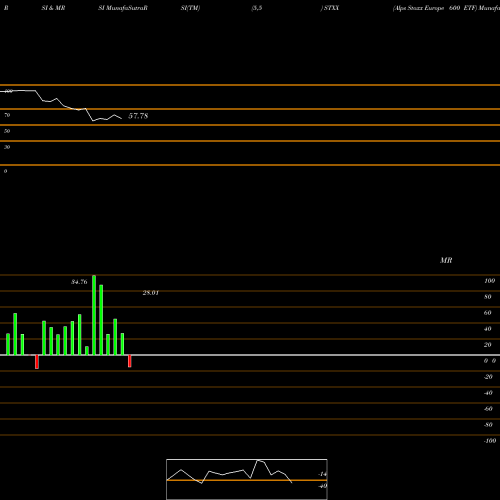The width and height of the screenshot is (500, 500).
Task: Click the 'SI MunafaSutraR' header text
Action: point(123,8)
